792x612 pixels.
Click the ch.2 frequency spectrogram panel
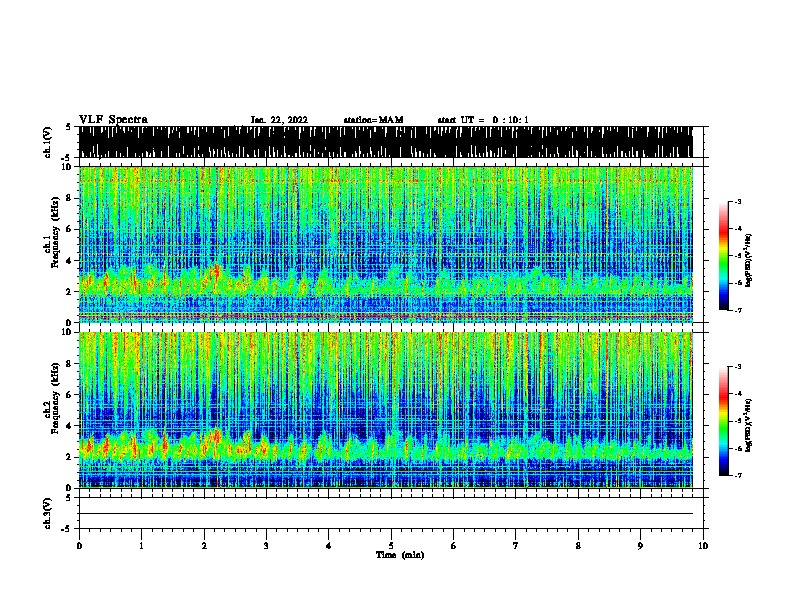pos(386,410)
